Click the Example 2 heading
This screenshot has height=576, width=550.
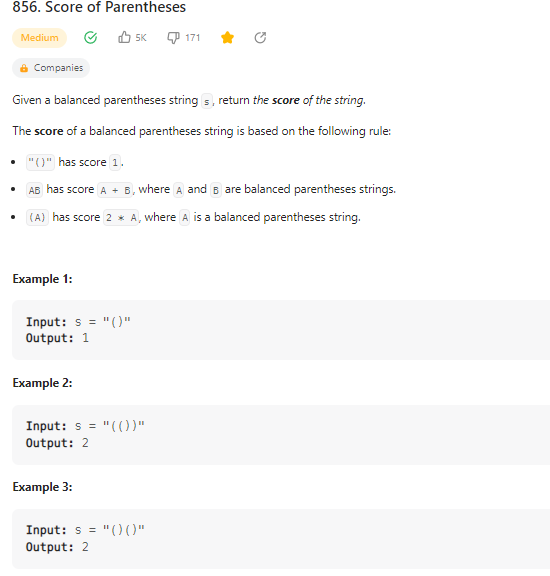tap(43, 383)
